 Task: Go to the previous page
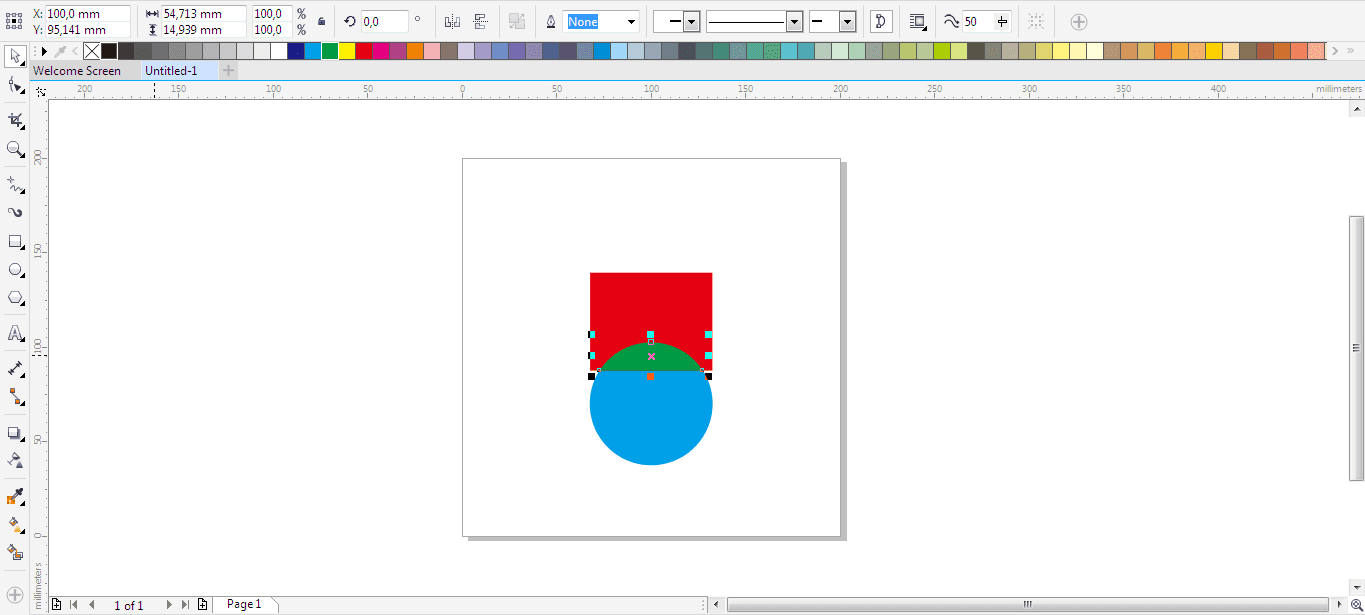coord(92,605)
